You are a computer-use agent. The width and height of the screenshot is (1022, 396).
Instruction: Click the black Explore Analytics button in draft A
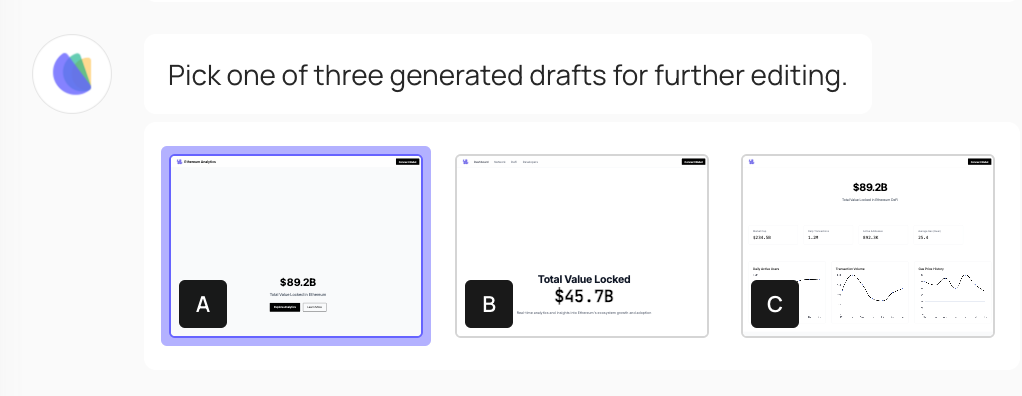(x=285, y=307)
